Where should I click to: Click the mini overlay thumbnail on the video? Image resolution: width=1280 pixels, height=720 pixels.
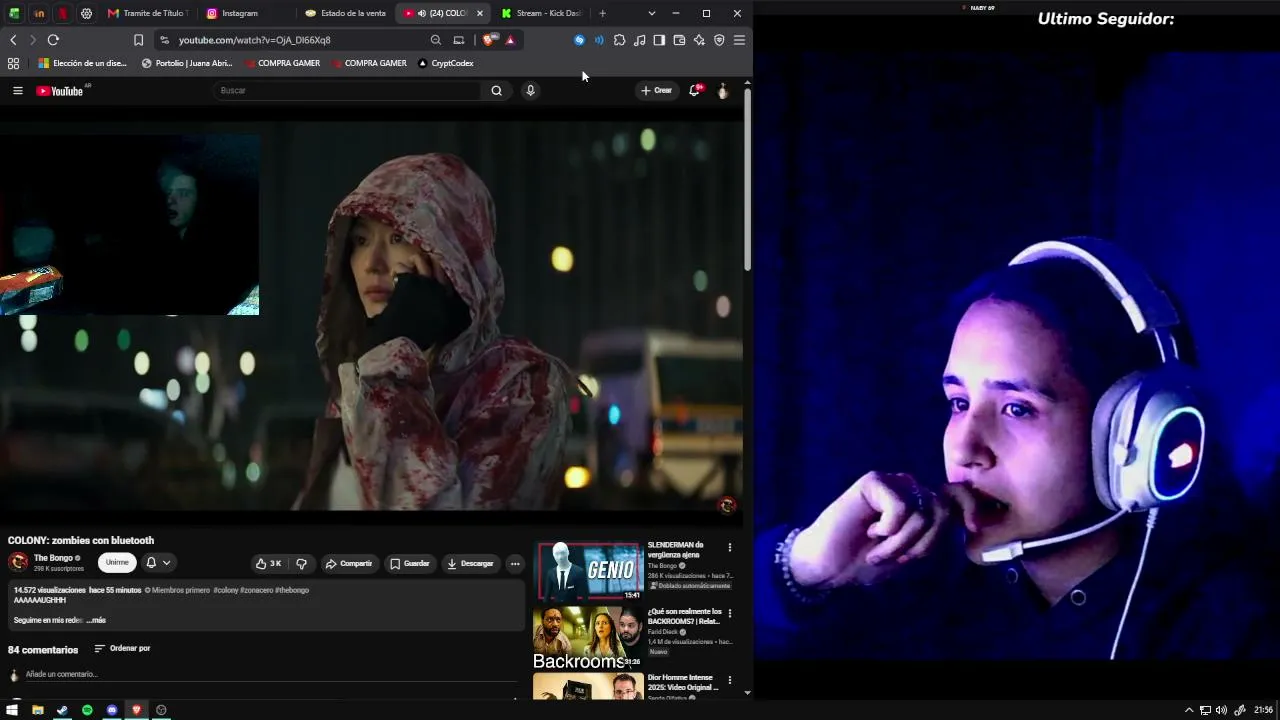[x=130, y=224]
